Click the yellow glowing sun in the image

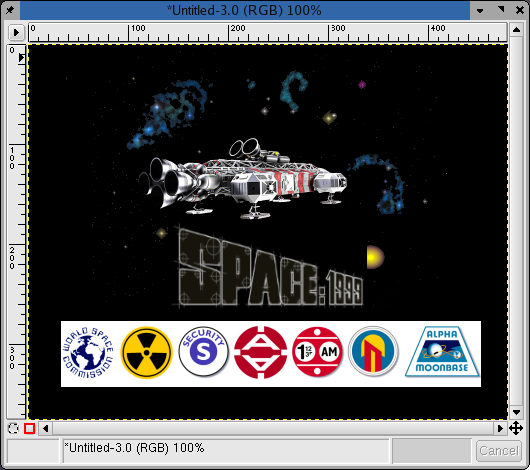coord(375,257)
